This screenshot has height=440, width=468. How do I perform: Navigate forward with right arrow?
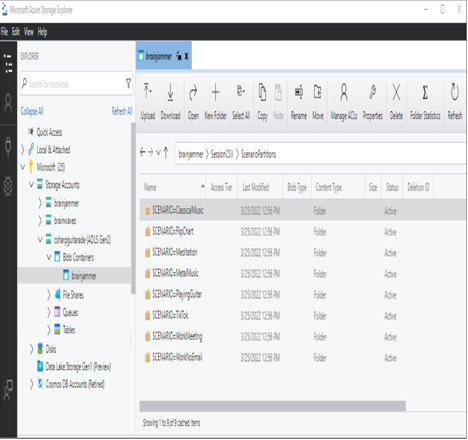(150, 153)
